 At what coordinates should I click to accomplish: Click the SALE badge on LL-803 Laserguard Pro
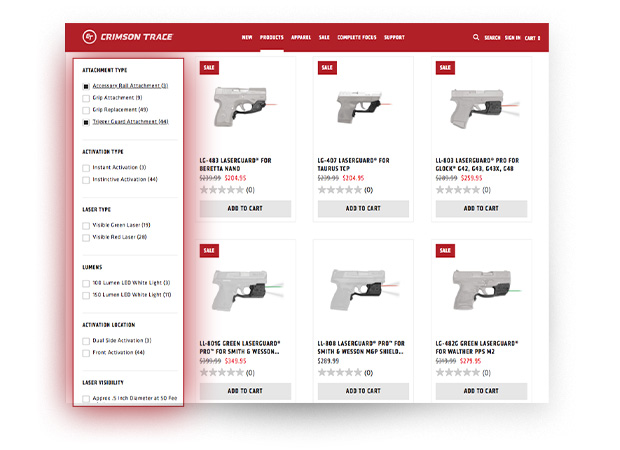(445, 68)
